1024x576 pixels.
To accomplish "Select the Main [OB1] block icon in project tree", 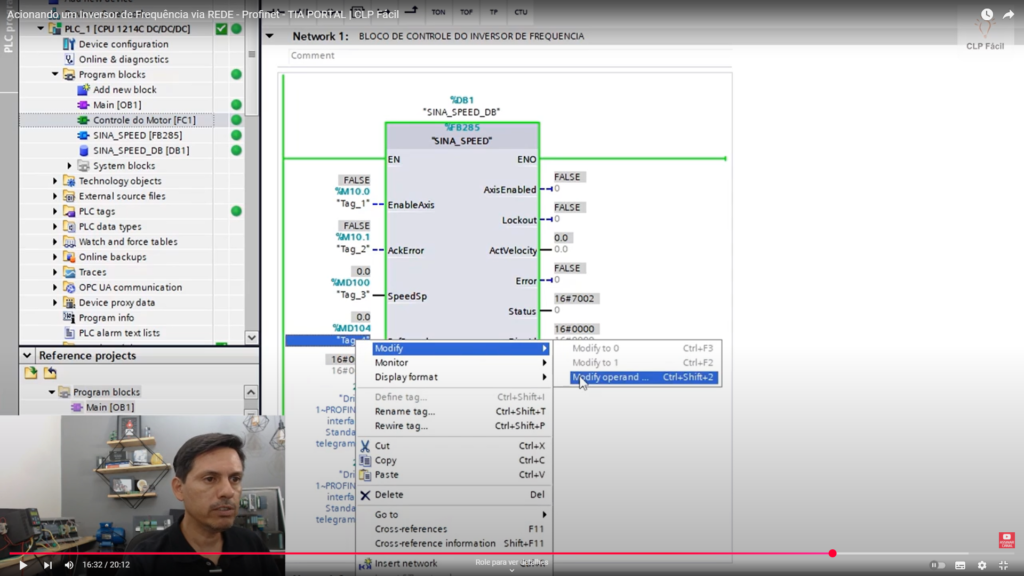I will (83, 104).
